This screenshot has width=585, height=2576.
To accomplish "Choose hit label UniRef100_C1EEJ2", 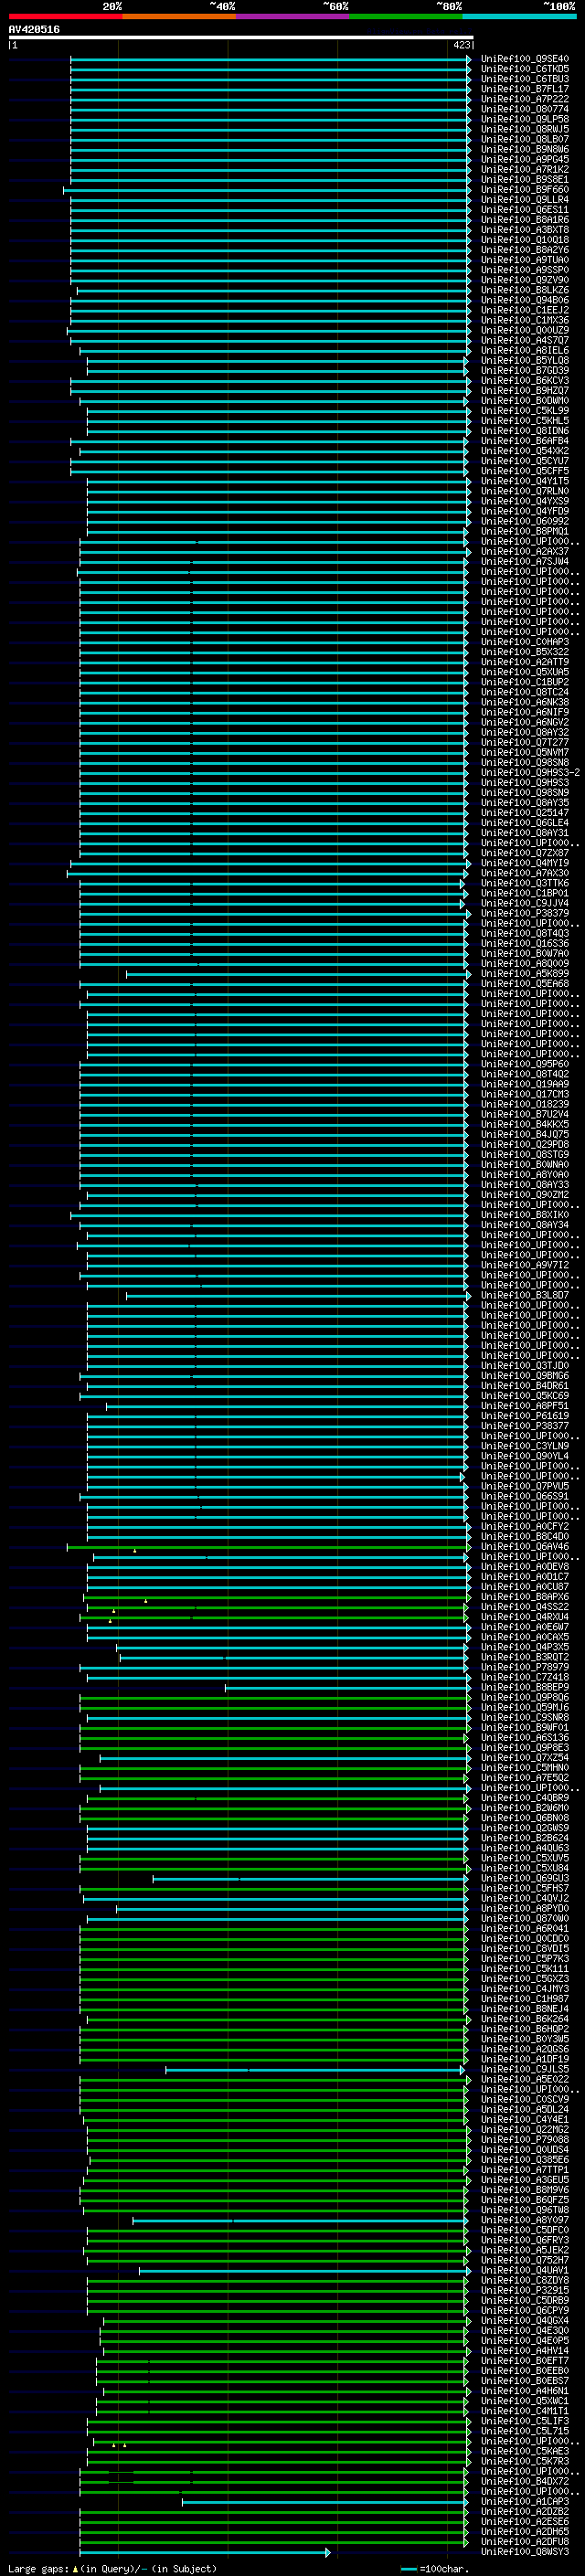I will click(x=524, y=310).
